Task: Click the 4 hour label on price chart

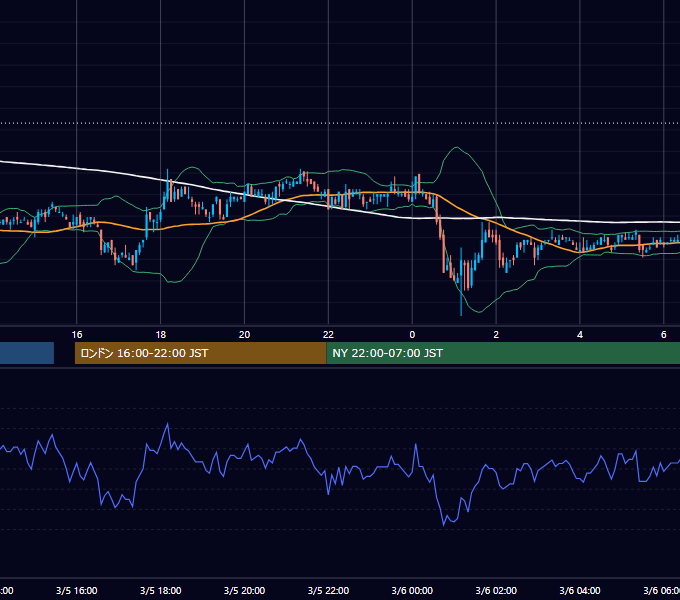Action: click(x=580, y=335)
